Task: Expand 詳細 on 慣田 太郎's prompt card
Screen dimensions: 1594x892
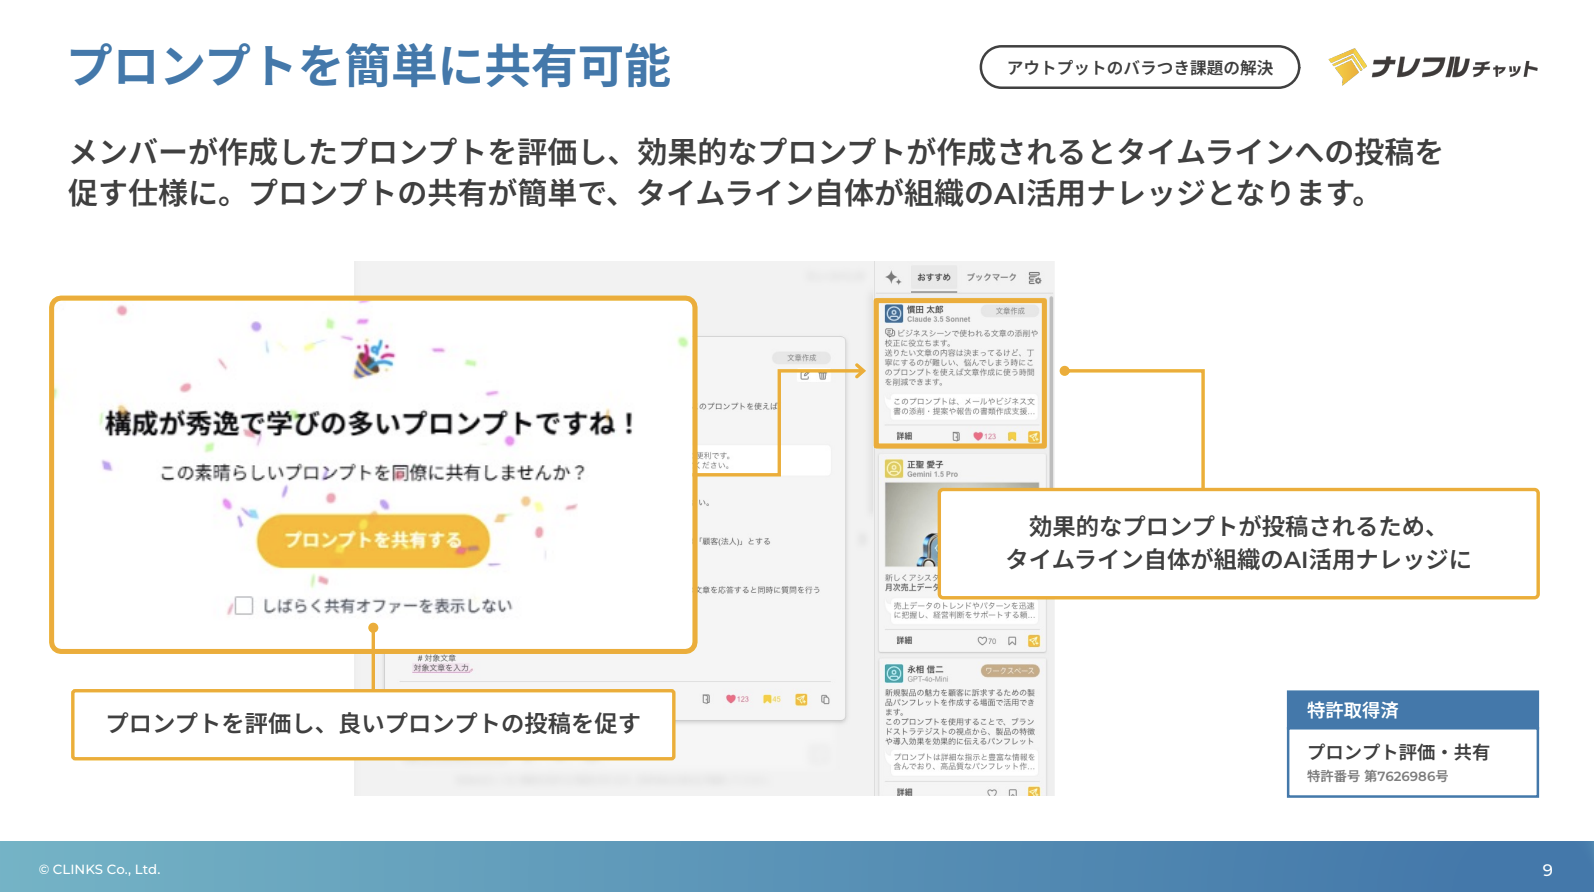Action: tap(904, 437)
